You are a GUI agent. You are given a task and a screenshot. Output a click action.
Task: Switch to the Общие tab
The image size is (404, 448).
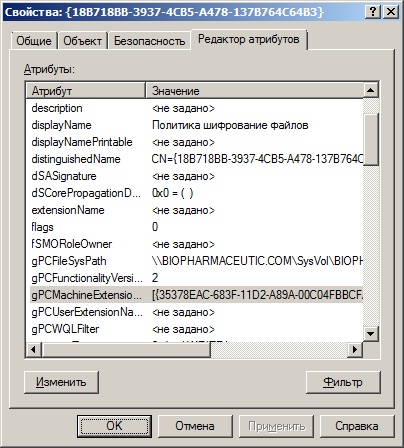34,41
